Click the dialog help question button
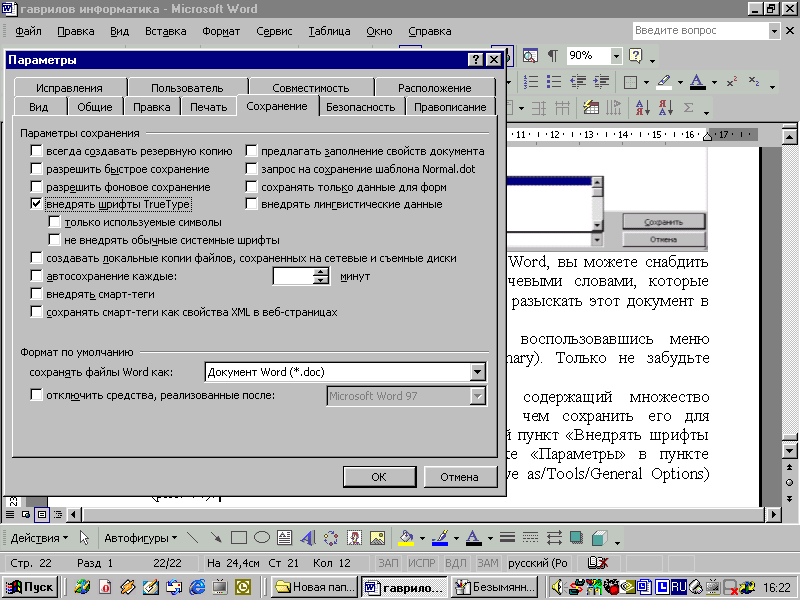This screenshot has height=600, width=800. tap(476, 60)
